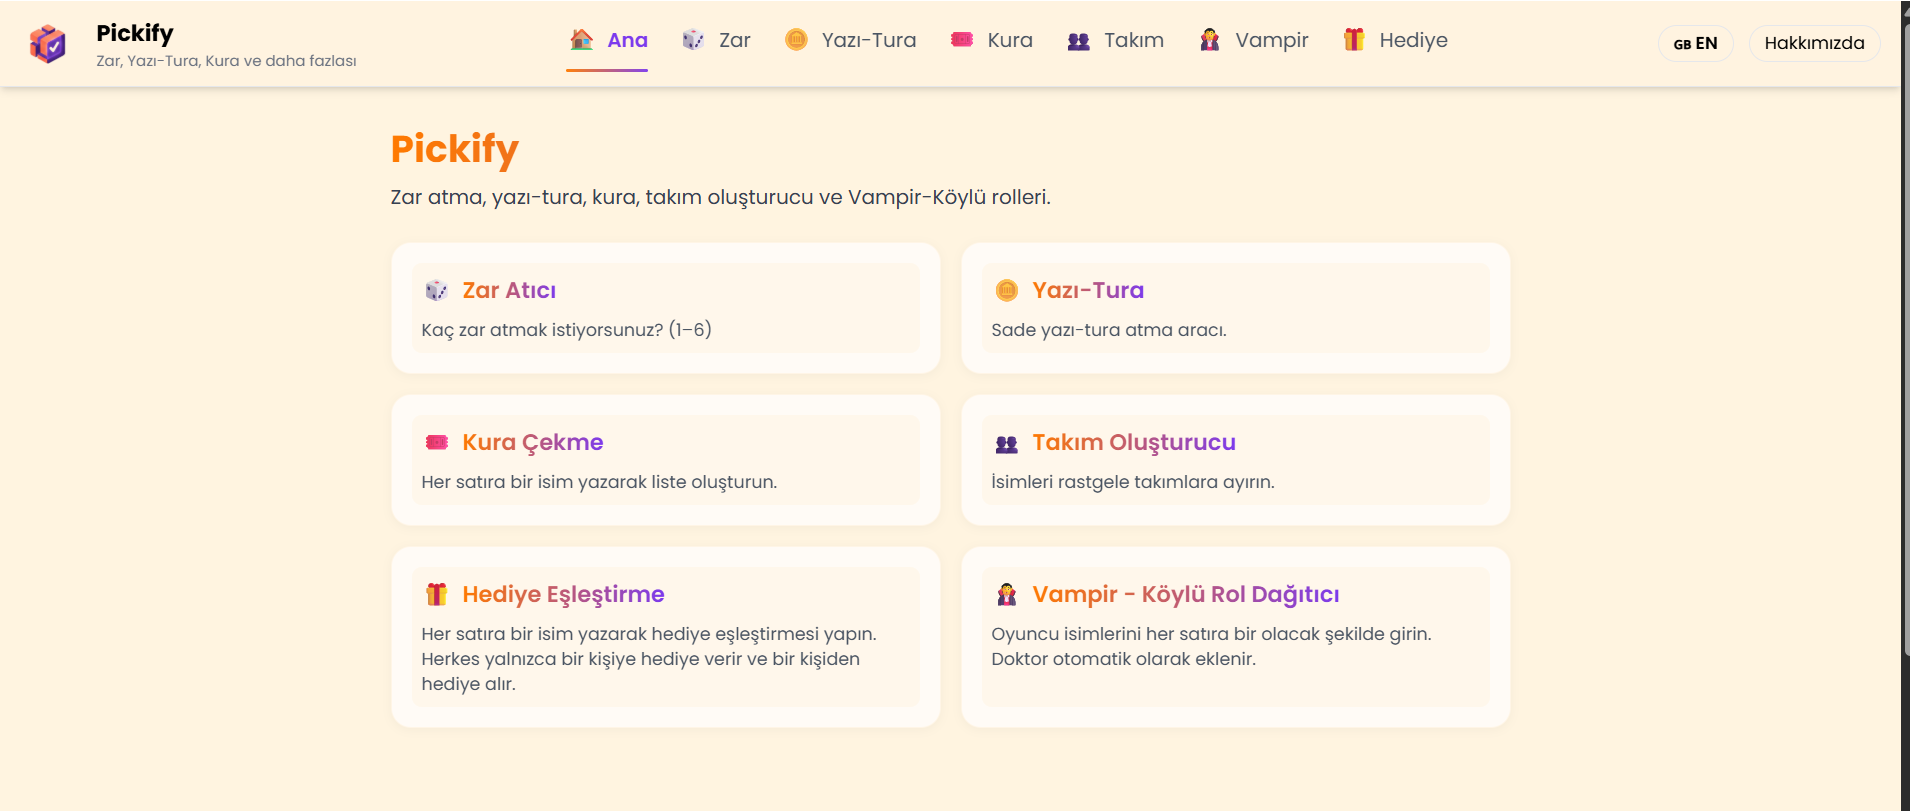Click the text "Kaç zar atmak istiyorsunuz? (1–6)"
This screenshot has width=1910, height=811.
pyautogui.click(x=566, y=330)
